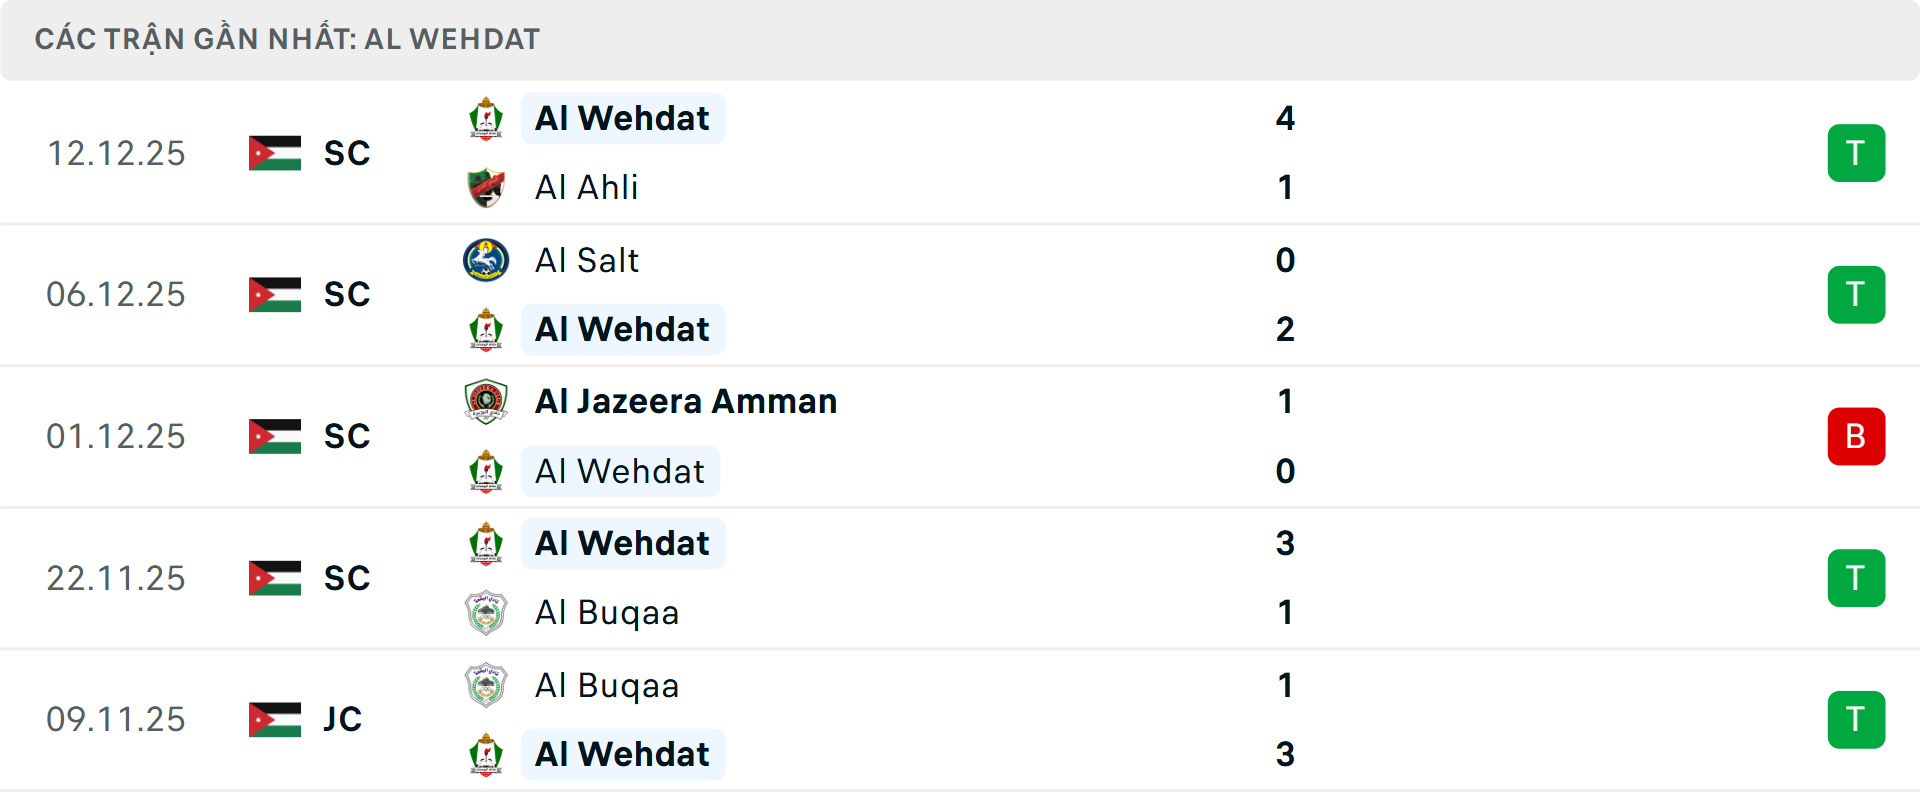Viewport: 1920px width, 792px height.
Task: Click the Al Buqaa club badge in the 22.11.25 match
Action: click(x=486, y=613)
